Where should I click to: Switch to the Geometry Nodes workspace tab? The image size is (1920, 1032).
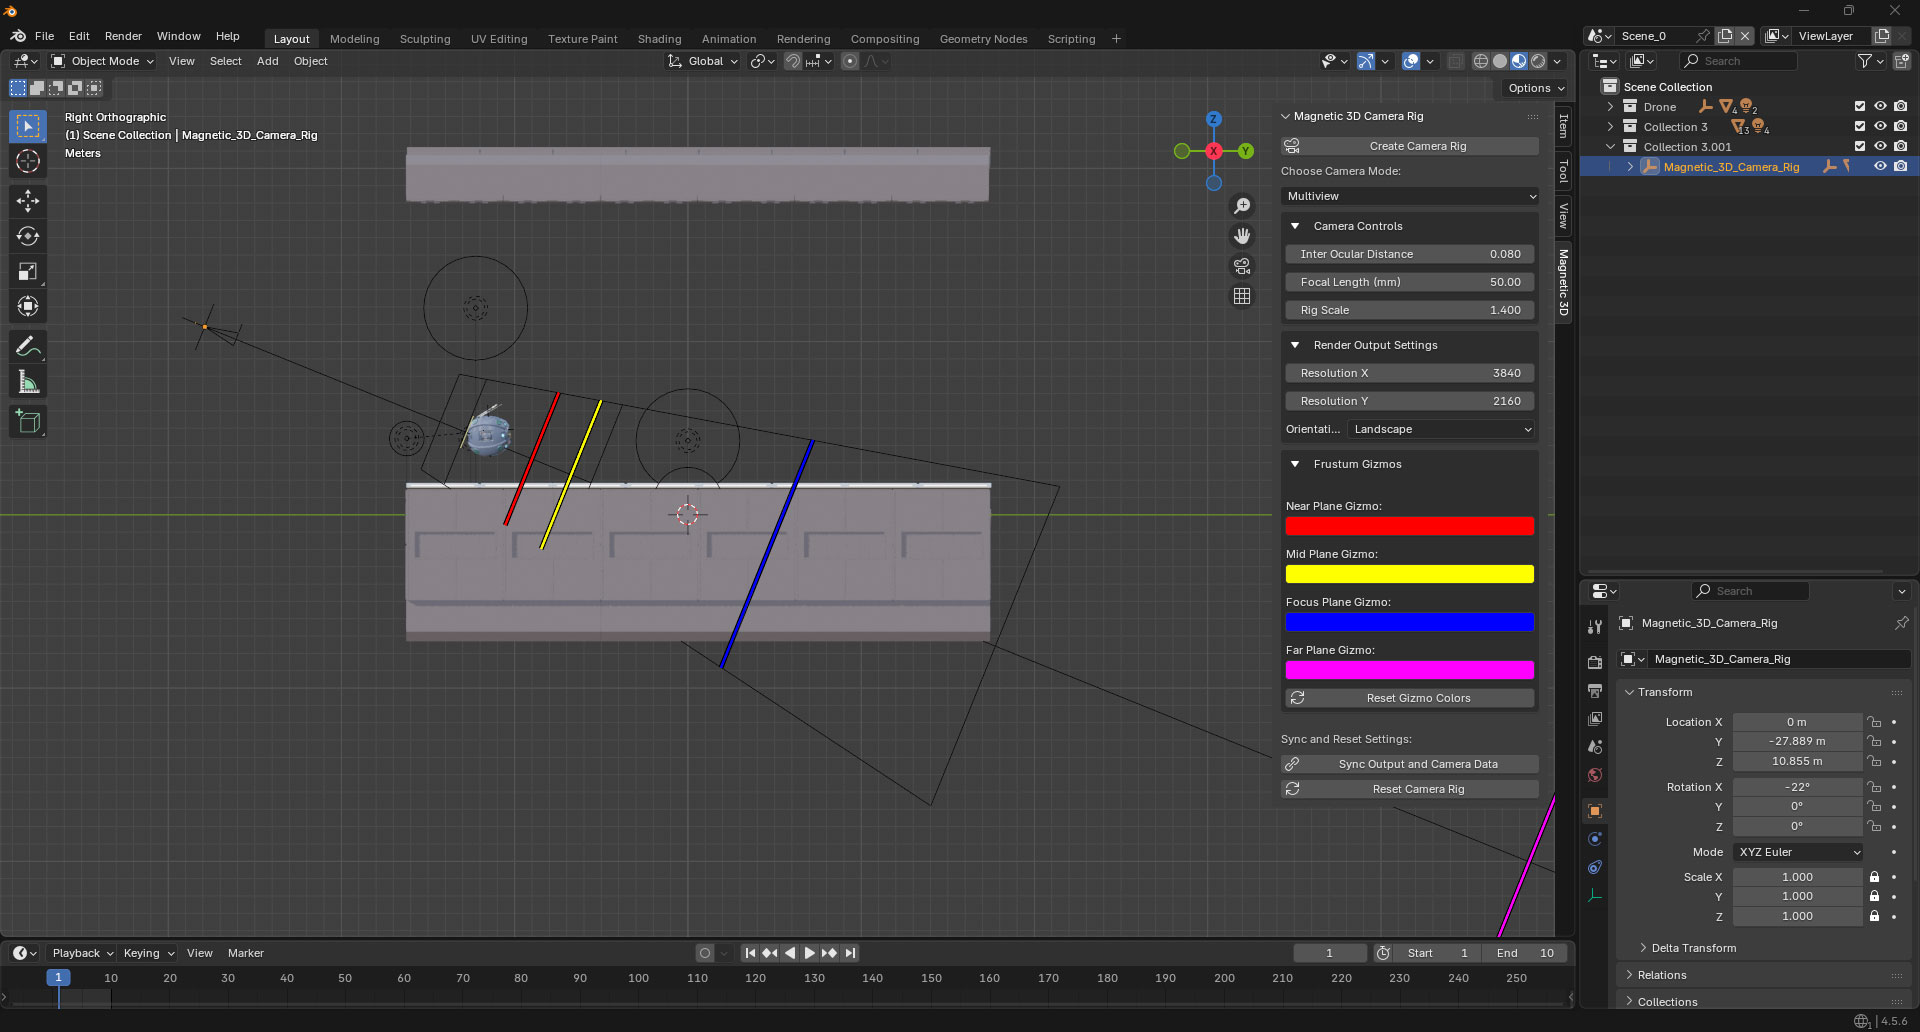point(983,39)
